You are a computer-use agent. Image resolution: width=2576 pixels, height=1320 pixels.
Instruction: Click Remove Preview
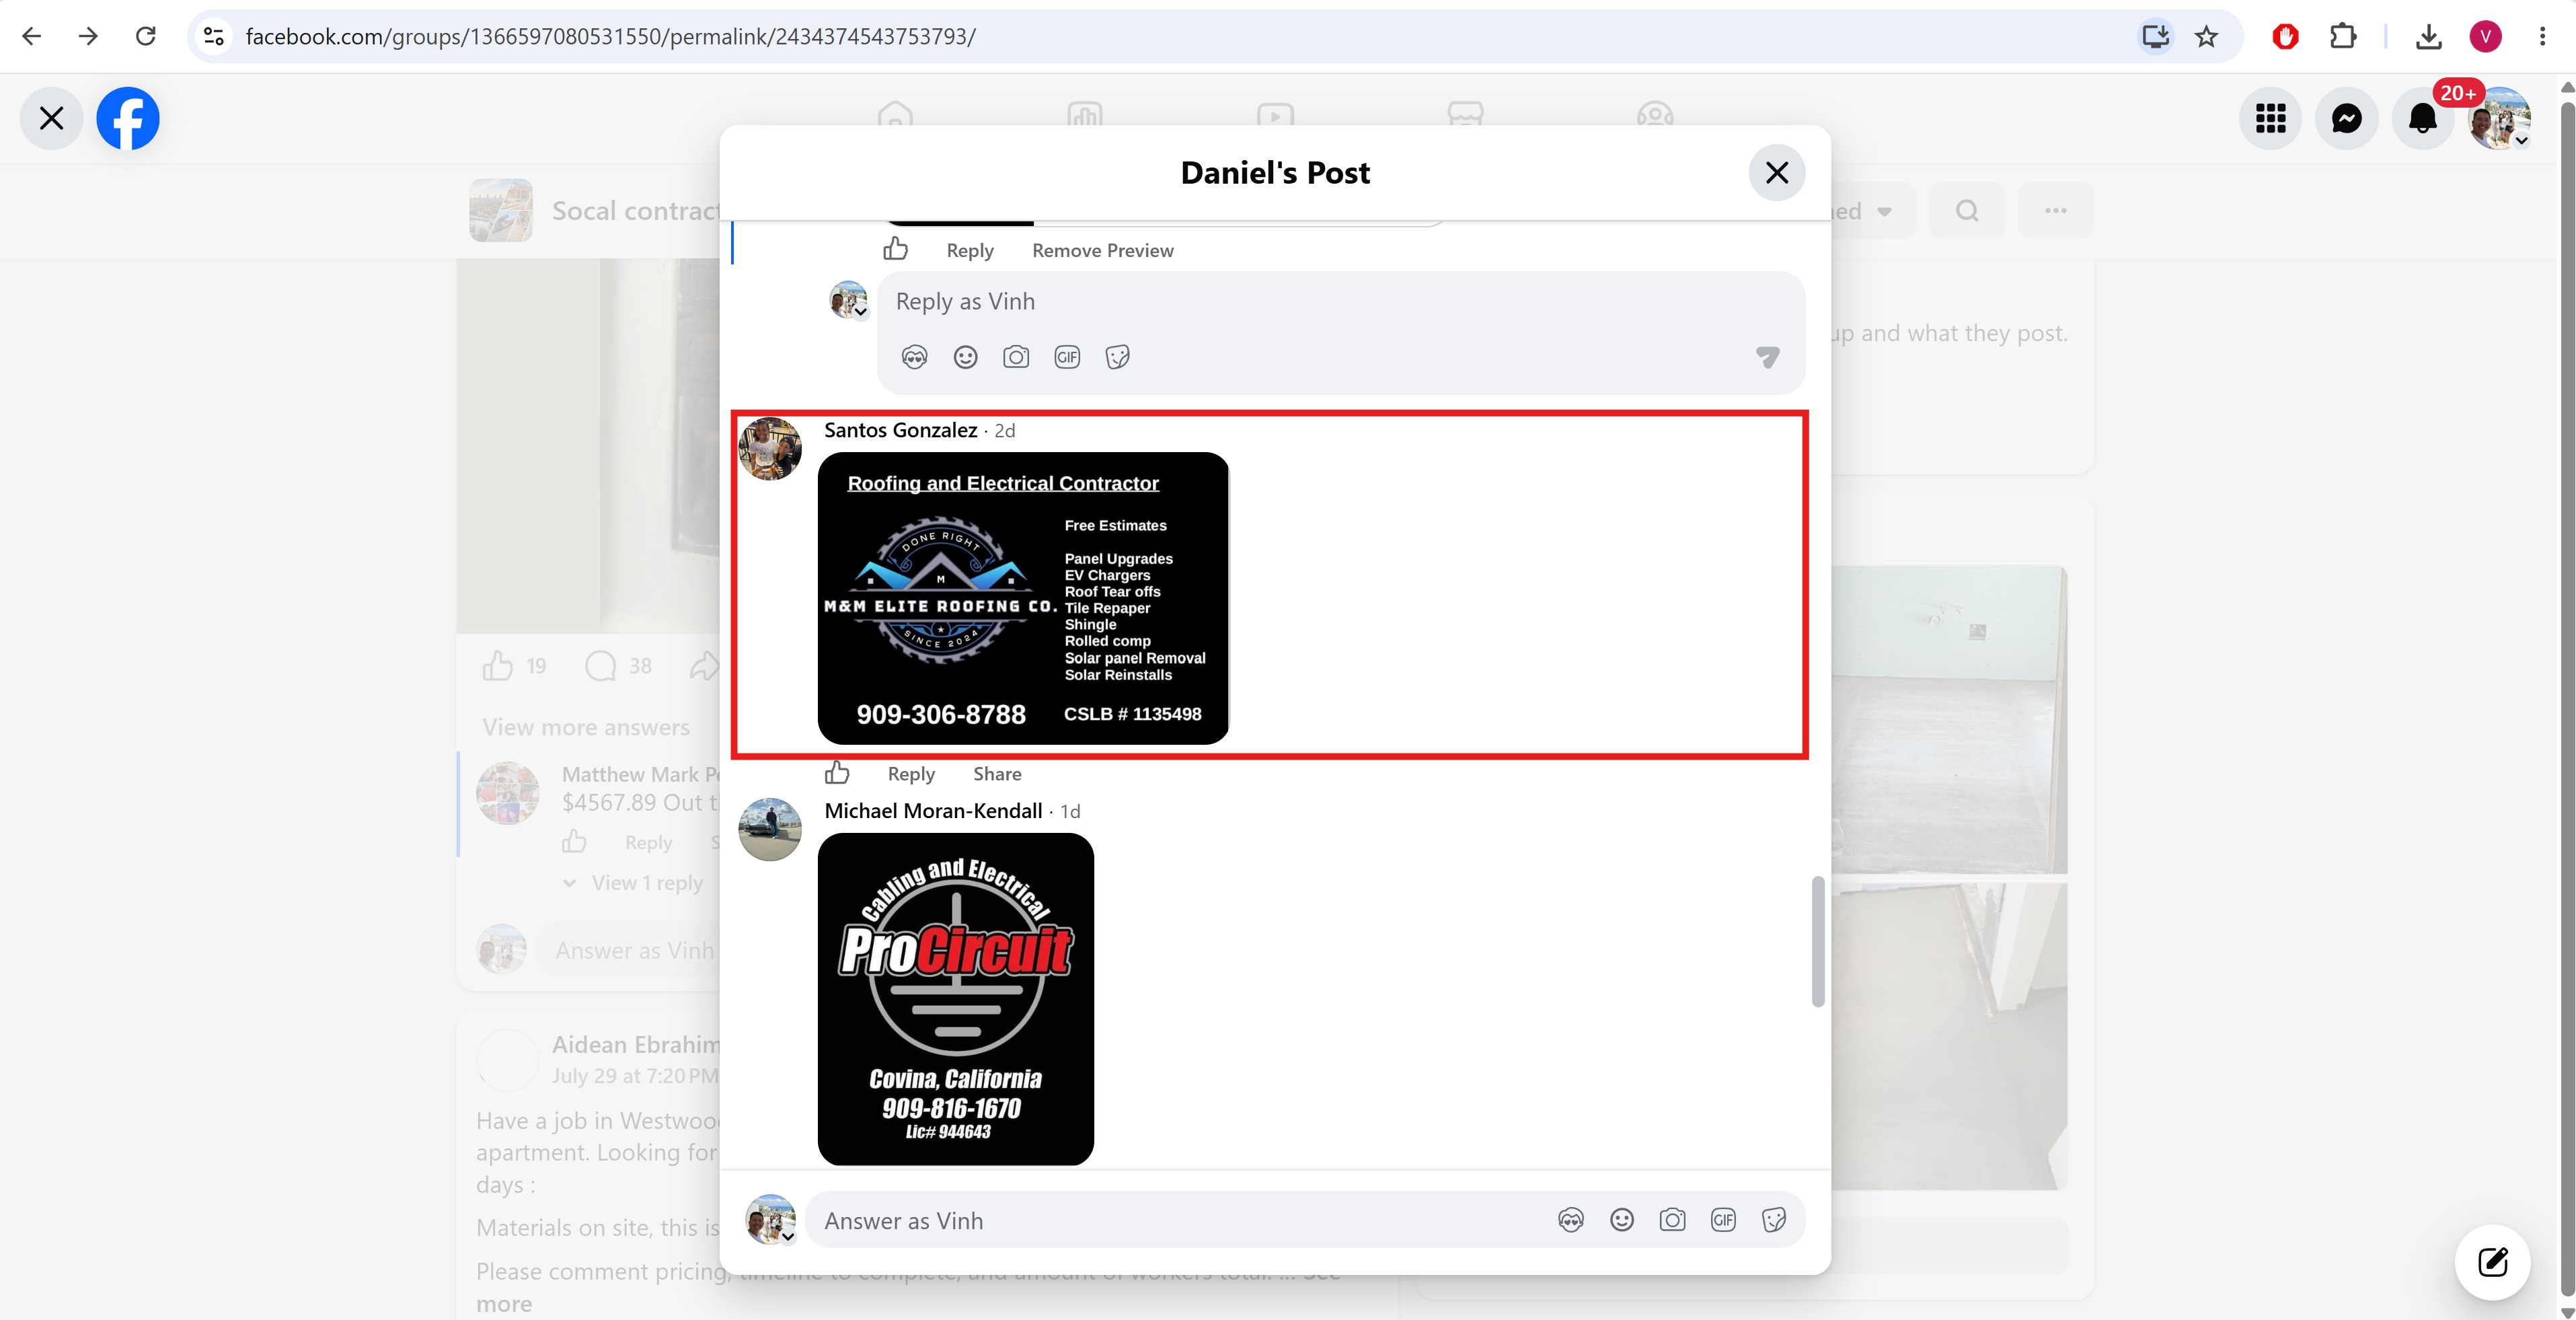pyautogui.click(x=1103, y=250)
